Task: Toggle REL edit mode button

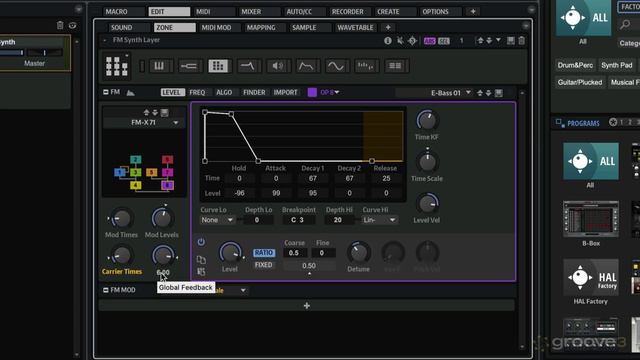Action: click(x=444, y=41)
